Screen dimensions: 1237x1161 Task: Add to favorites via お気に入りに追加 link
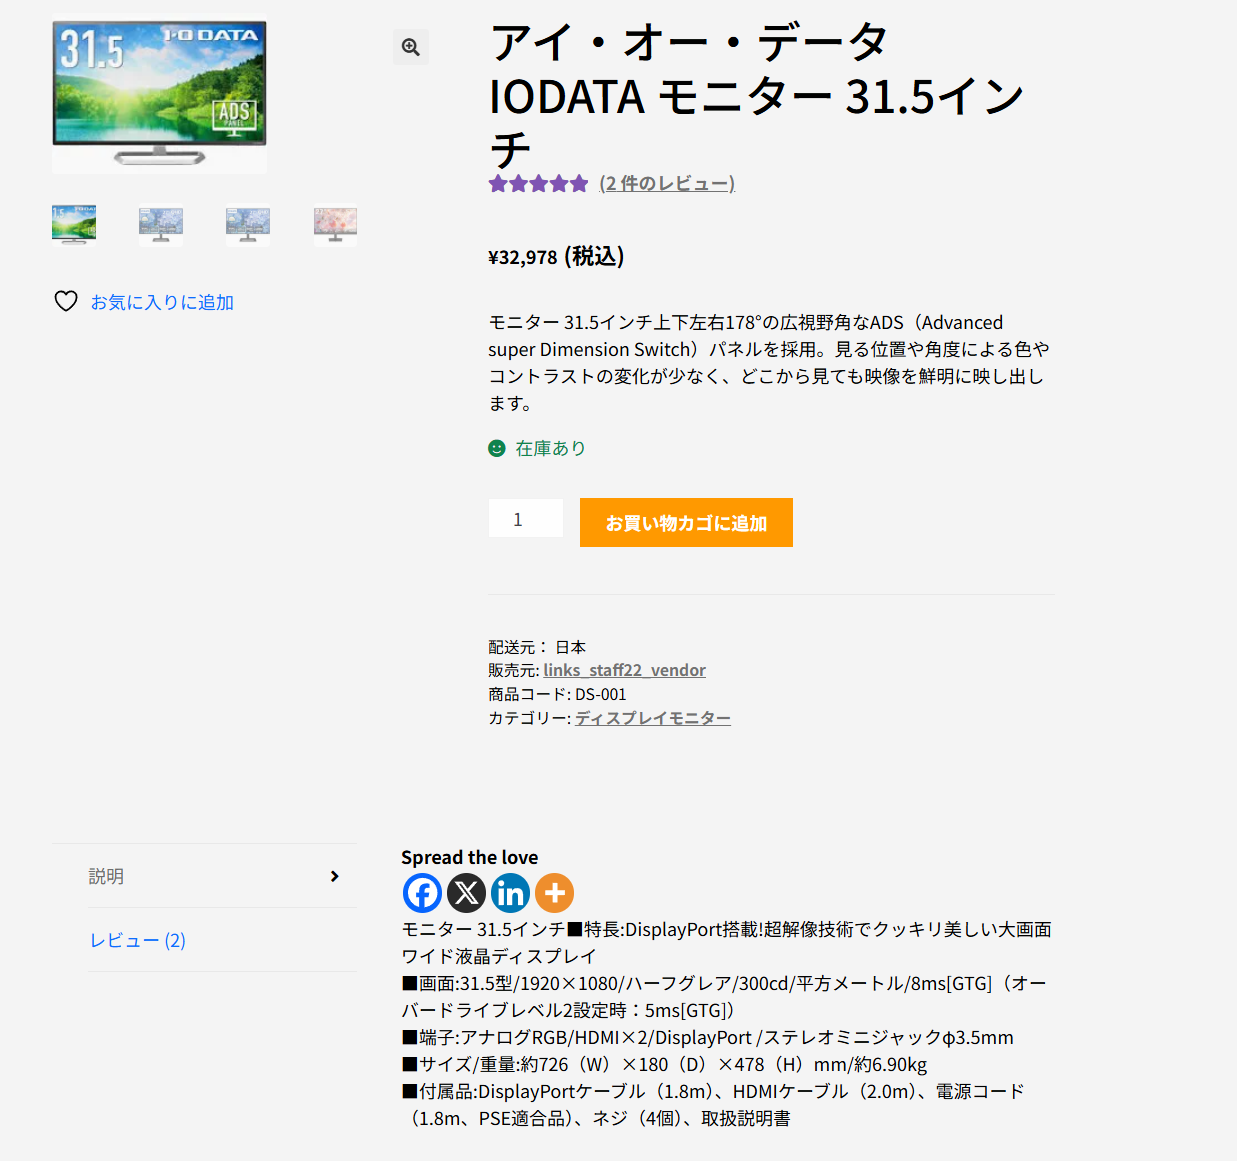pyautogui.click(x=162, y=302)
